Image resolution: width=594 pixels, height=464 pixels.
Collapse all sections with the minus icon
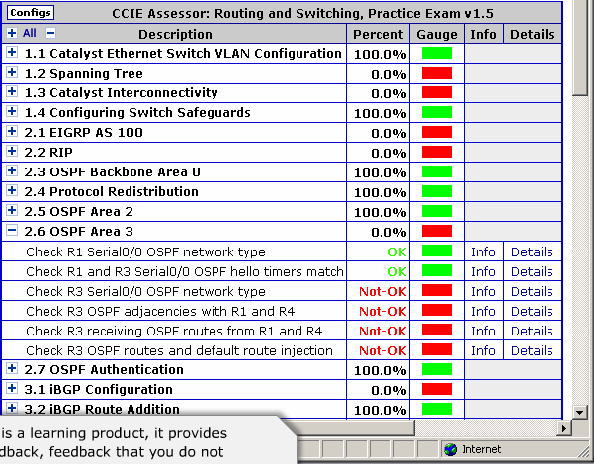(50, 33)
